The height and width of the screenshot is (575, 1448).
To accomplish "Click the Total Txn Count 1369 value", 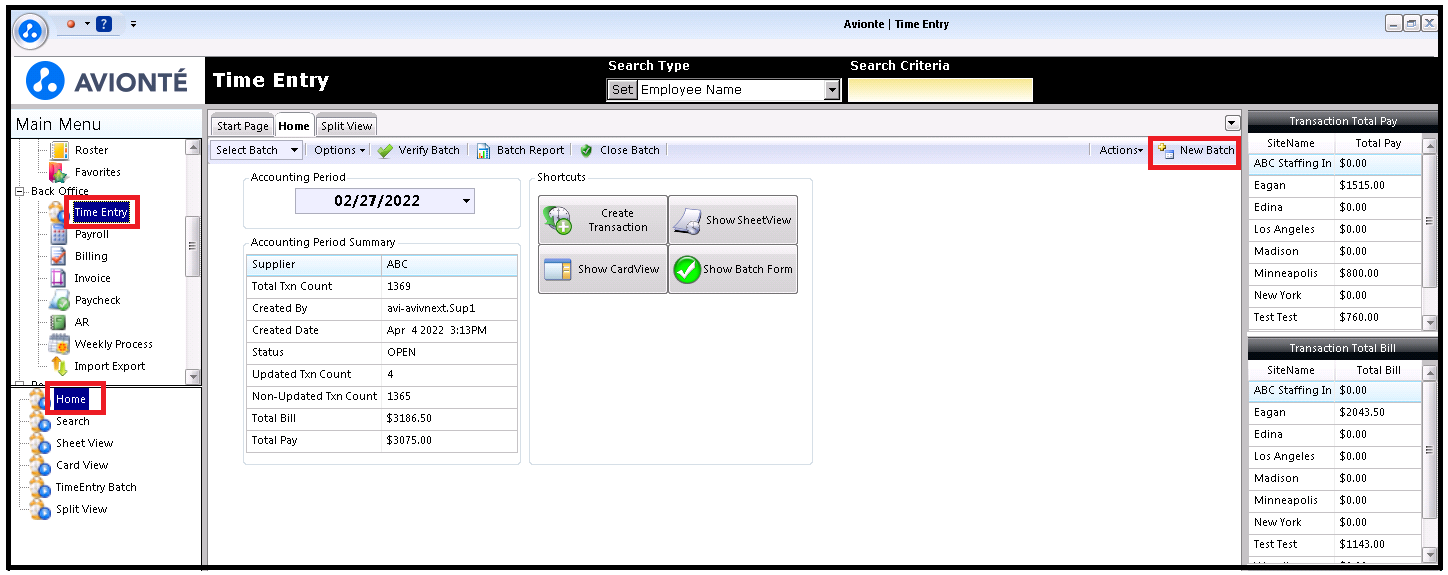I will (x=399, y=286).
